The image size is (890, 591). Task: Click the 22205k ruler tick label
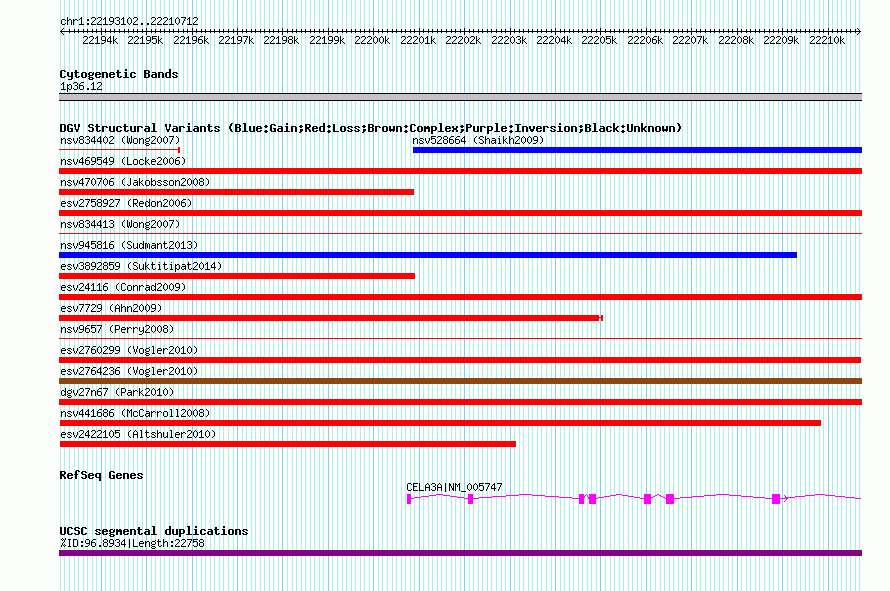[x=599, y=40]
